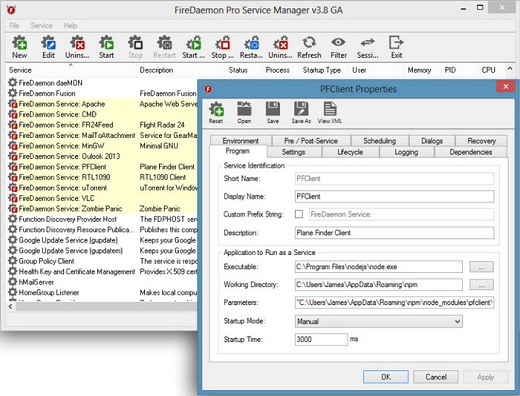Click the Session switch icon
The image size is (520, 396).
[x=367, y=47]
